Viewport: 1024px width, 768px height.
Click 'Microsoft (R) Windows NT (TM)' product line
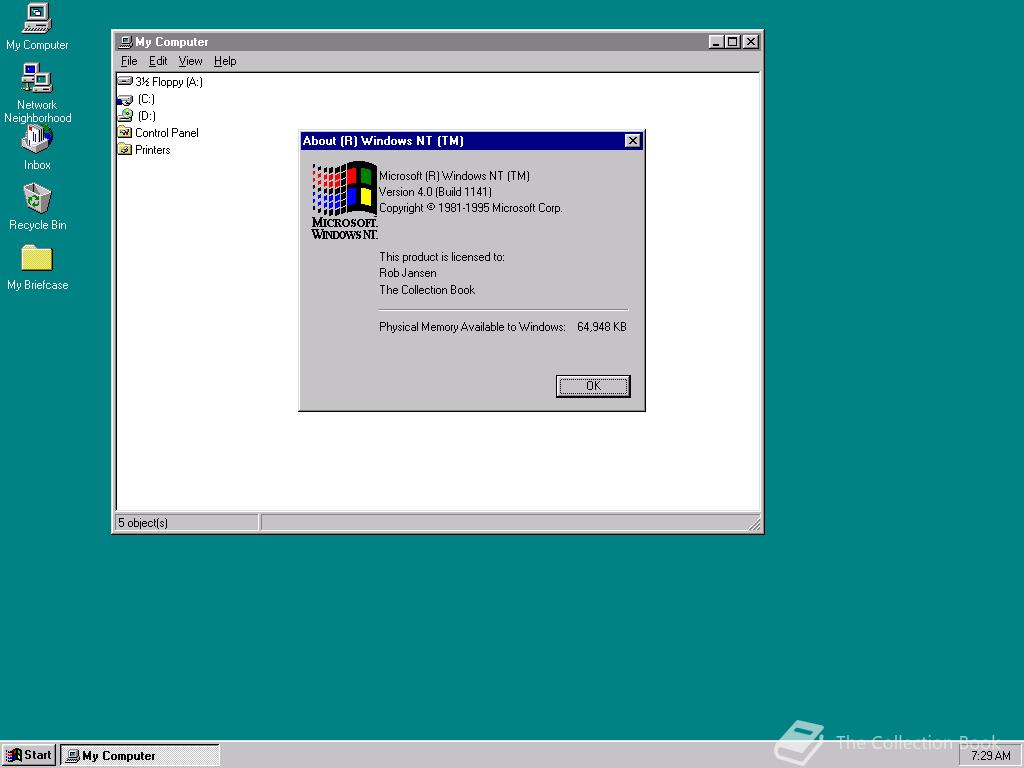[455, 176]
